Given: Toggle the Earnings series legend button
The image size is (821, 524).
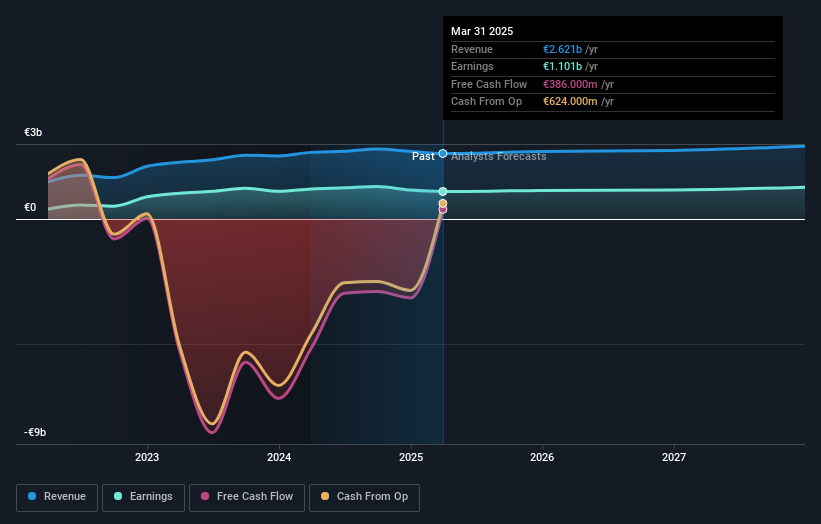Looking at the screenshot, I should click(x=143, y=497).
